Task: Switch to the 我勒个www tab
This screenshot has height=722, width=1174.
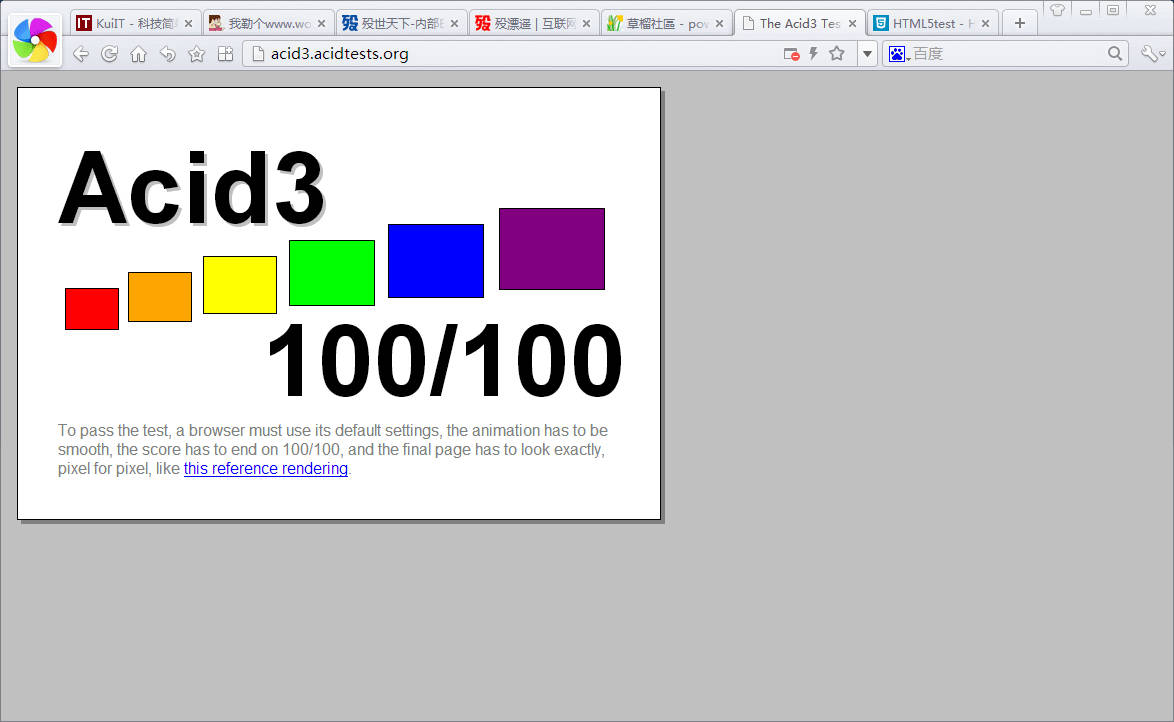Action: (x=268, y=23)
